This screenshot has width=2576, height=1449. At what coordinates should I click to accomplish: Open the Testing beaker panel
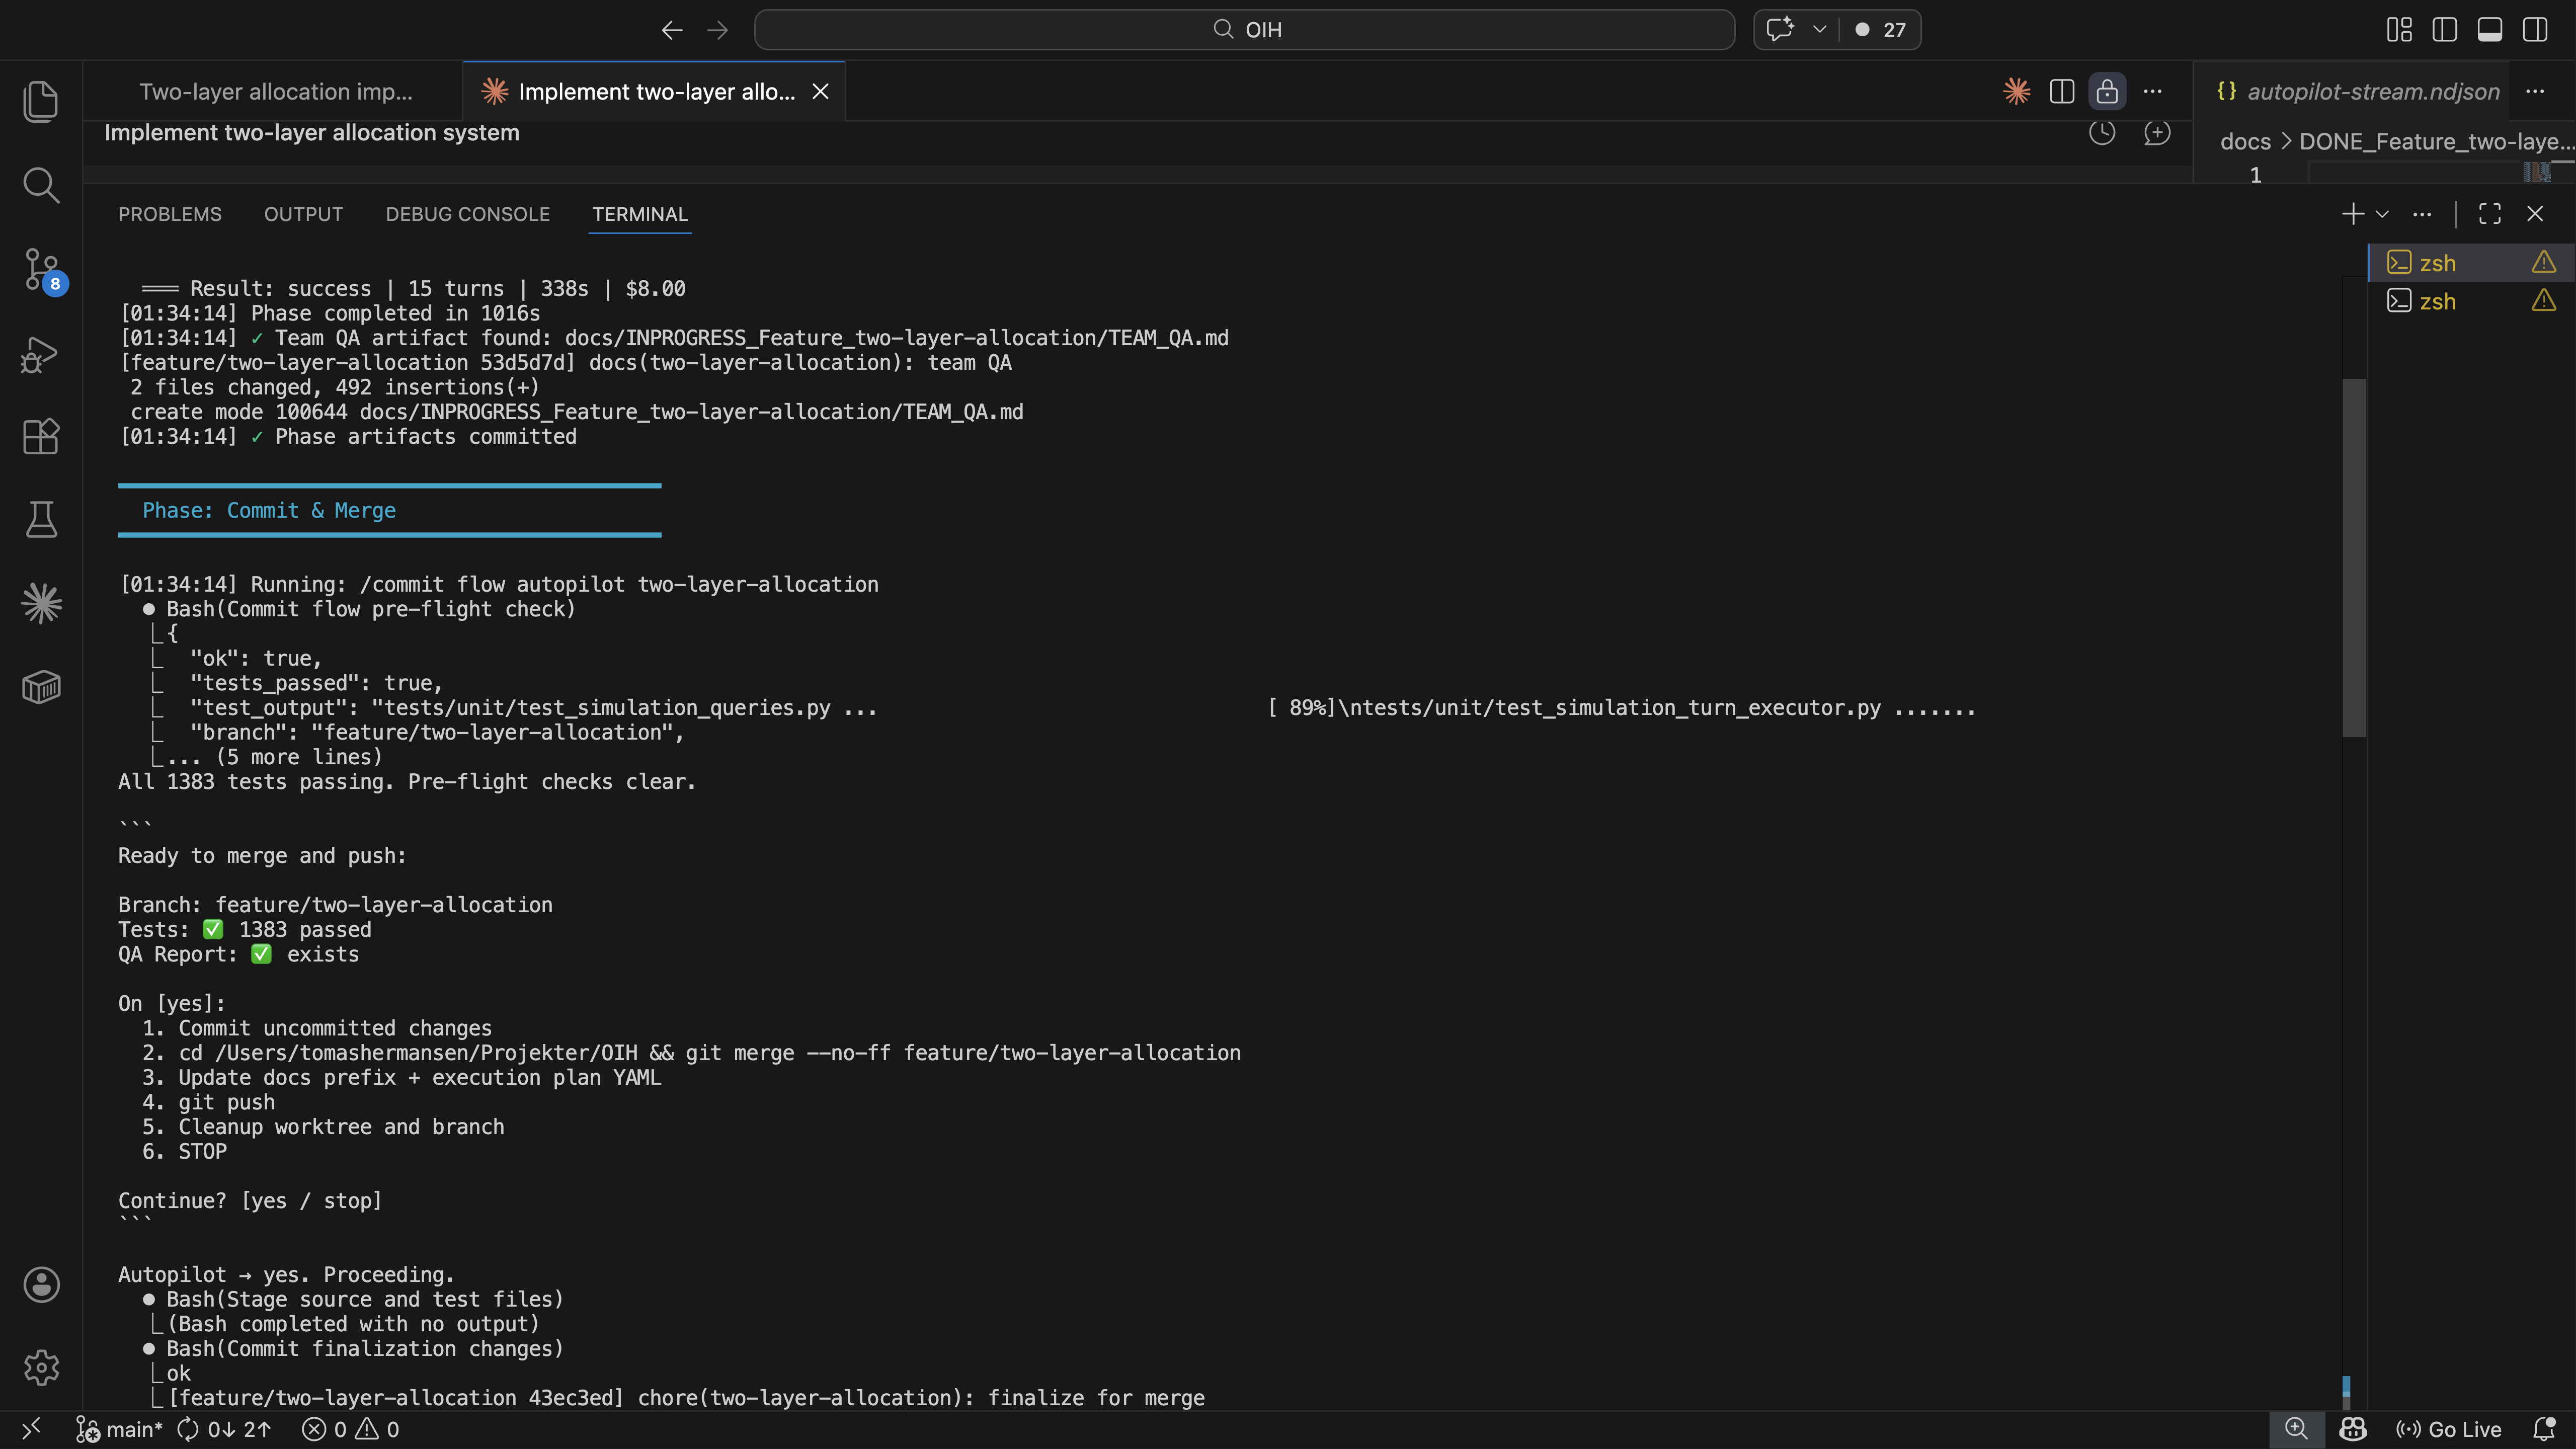(41, 519)
